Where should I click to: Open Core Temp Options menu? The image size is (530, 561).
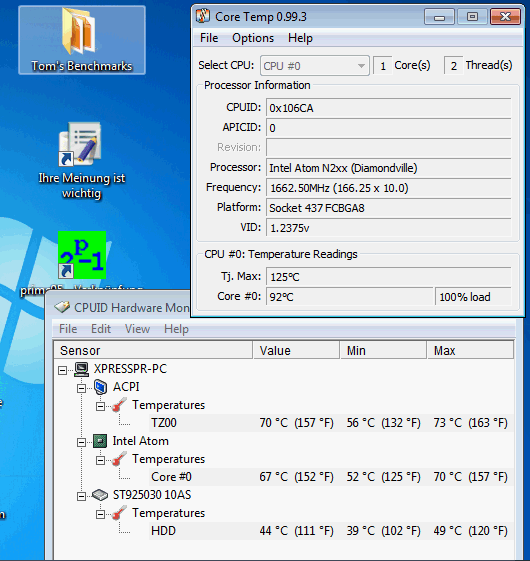253,38
